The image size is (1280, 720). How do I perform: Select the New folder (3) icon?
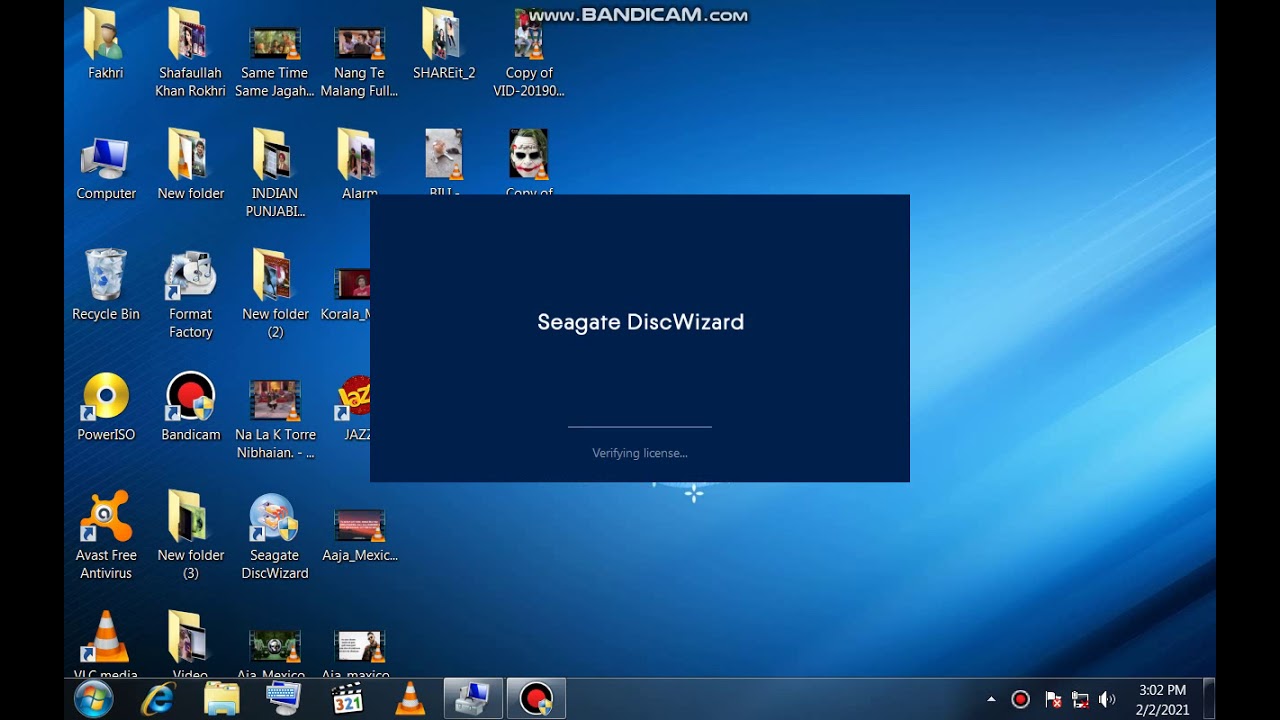(190, 536)
